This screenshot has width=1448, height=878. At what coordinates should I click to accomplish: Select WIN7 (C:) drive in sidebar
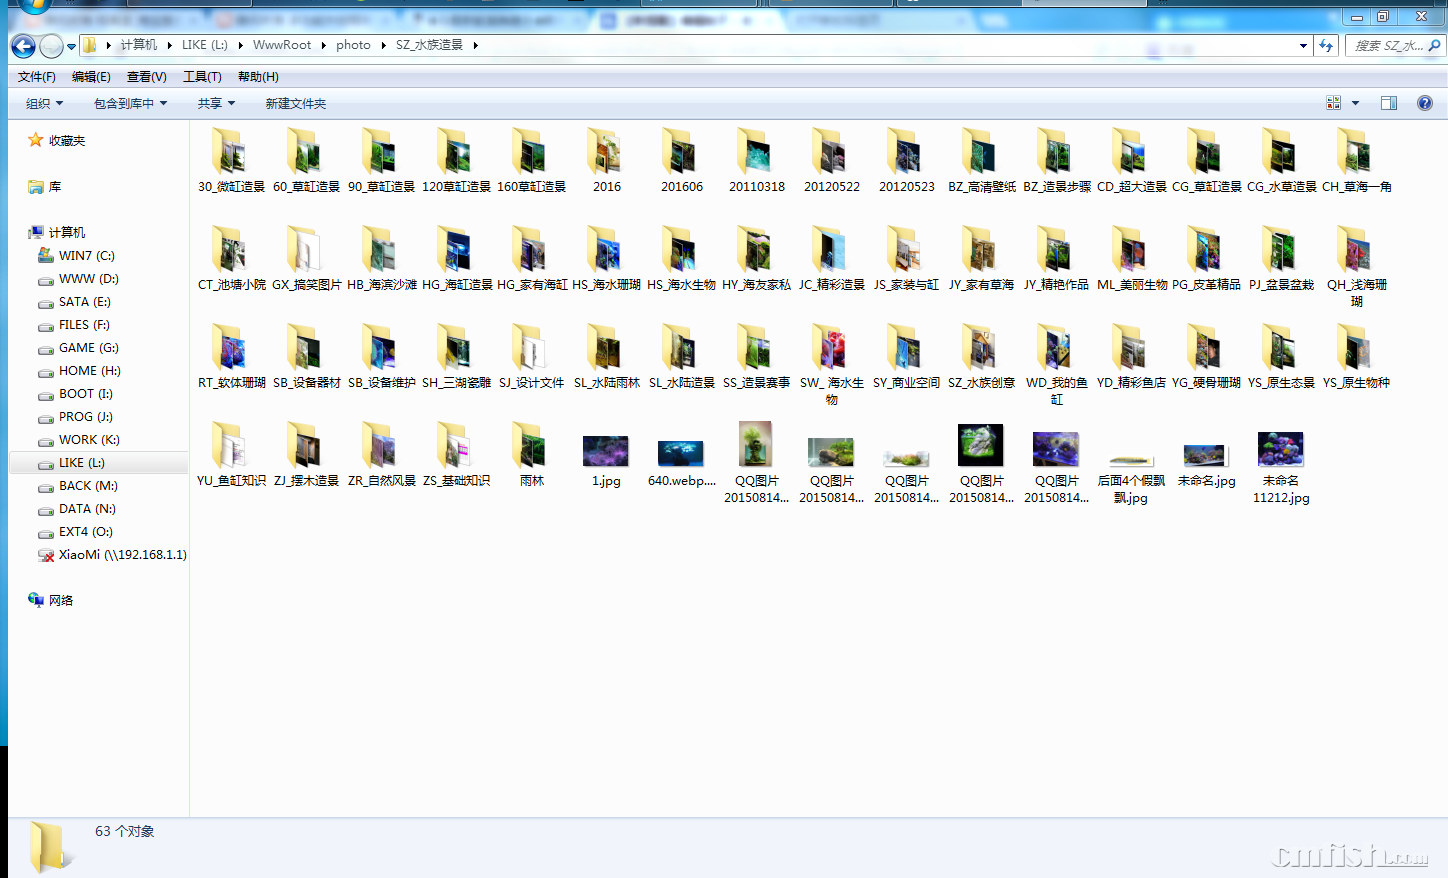(x=86, y=256)
